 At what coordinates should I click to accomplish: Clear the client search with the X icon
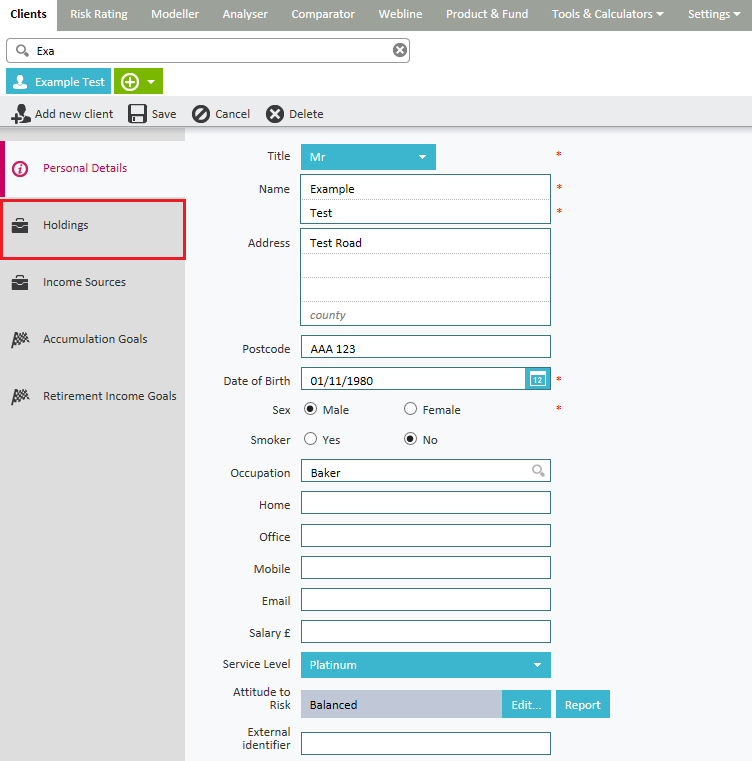click(x=400, y=50)
